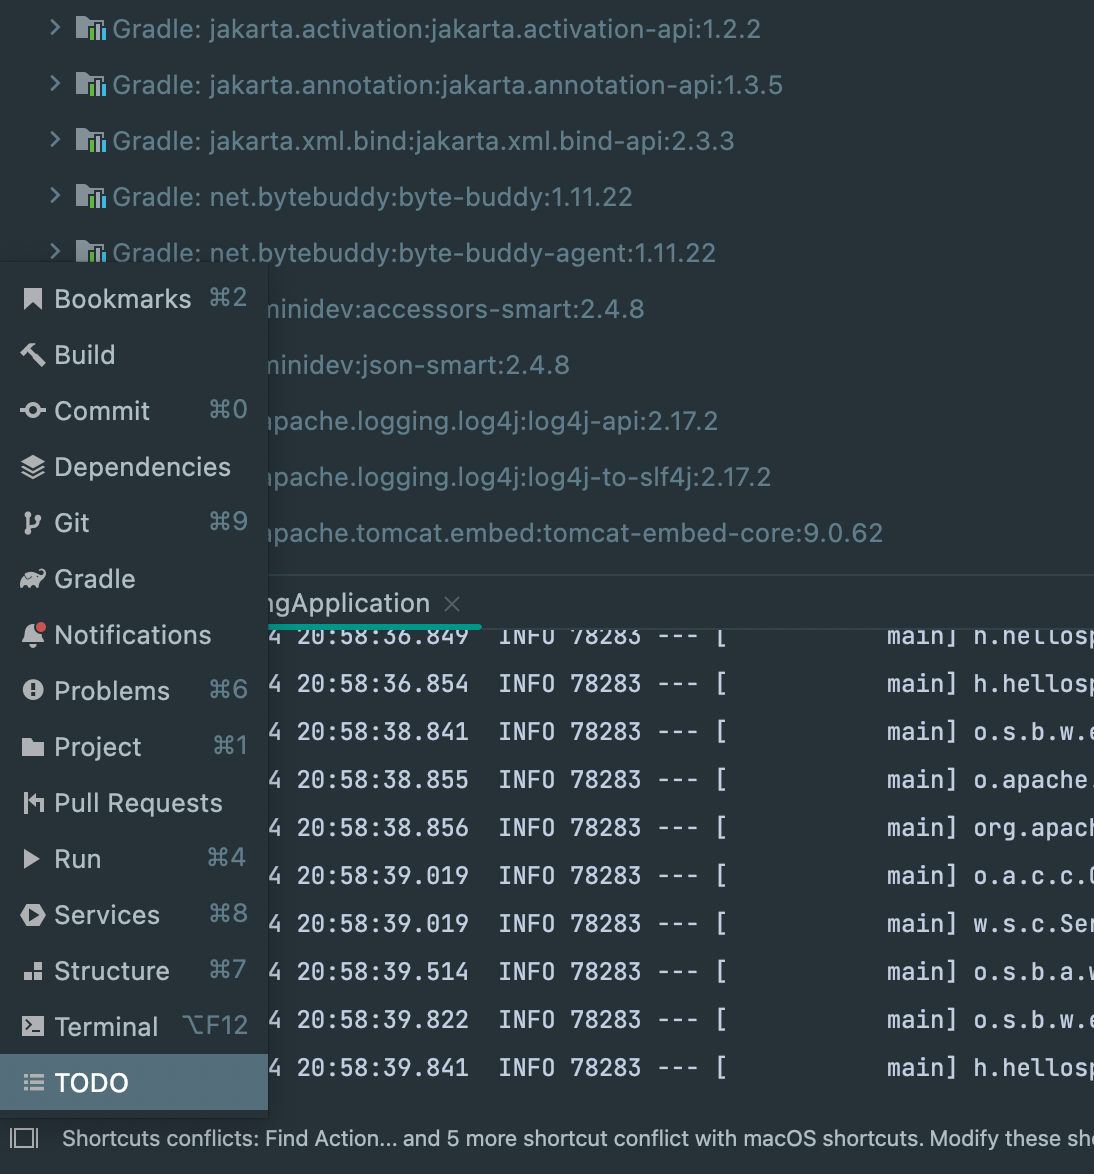Click the Services icon
The height and width of the screenshot is (1174, 1094).
tap(32, 915)
